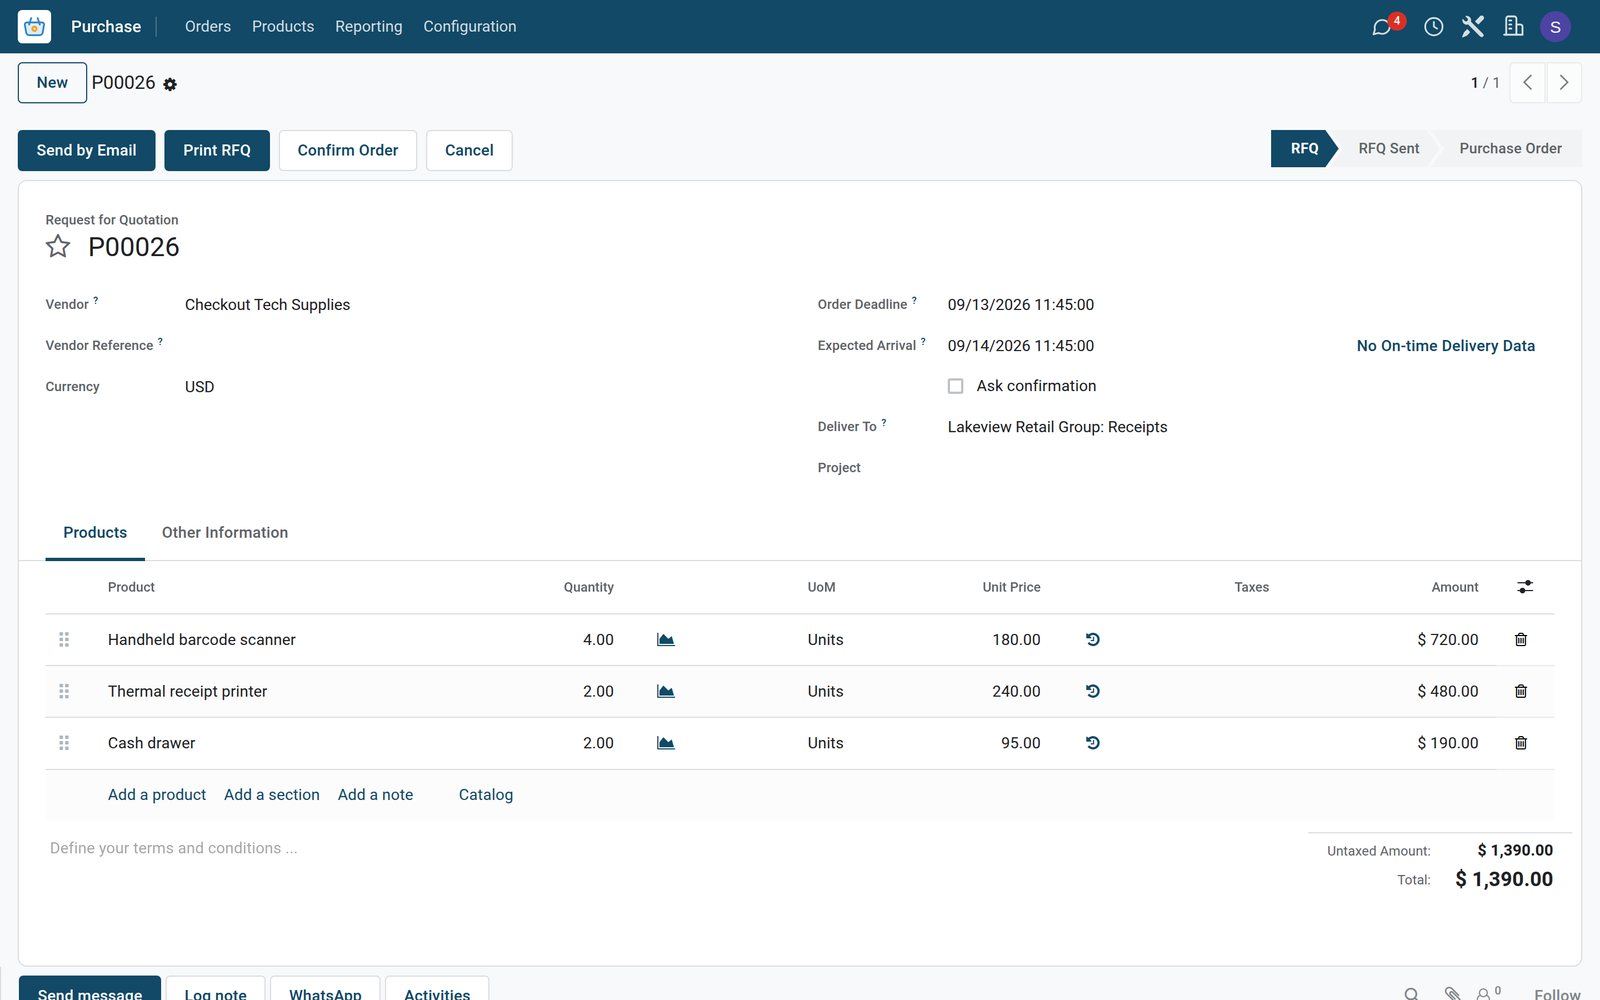The width and height of the screenshot is (1600, 1000).
Task: Open the company switcher building icon
Action: (x=1514, y=27)
